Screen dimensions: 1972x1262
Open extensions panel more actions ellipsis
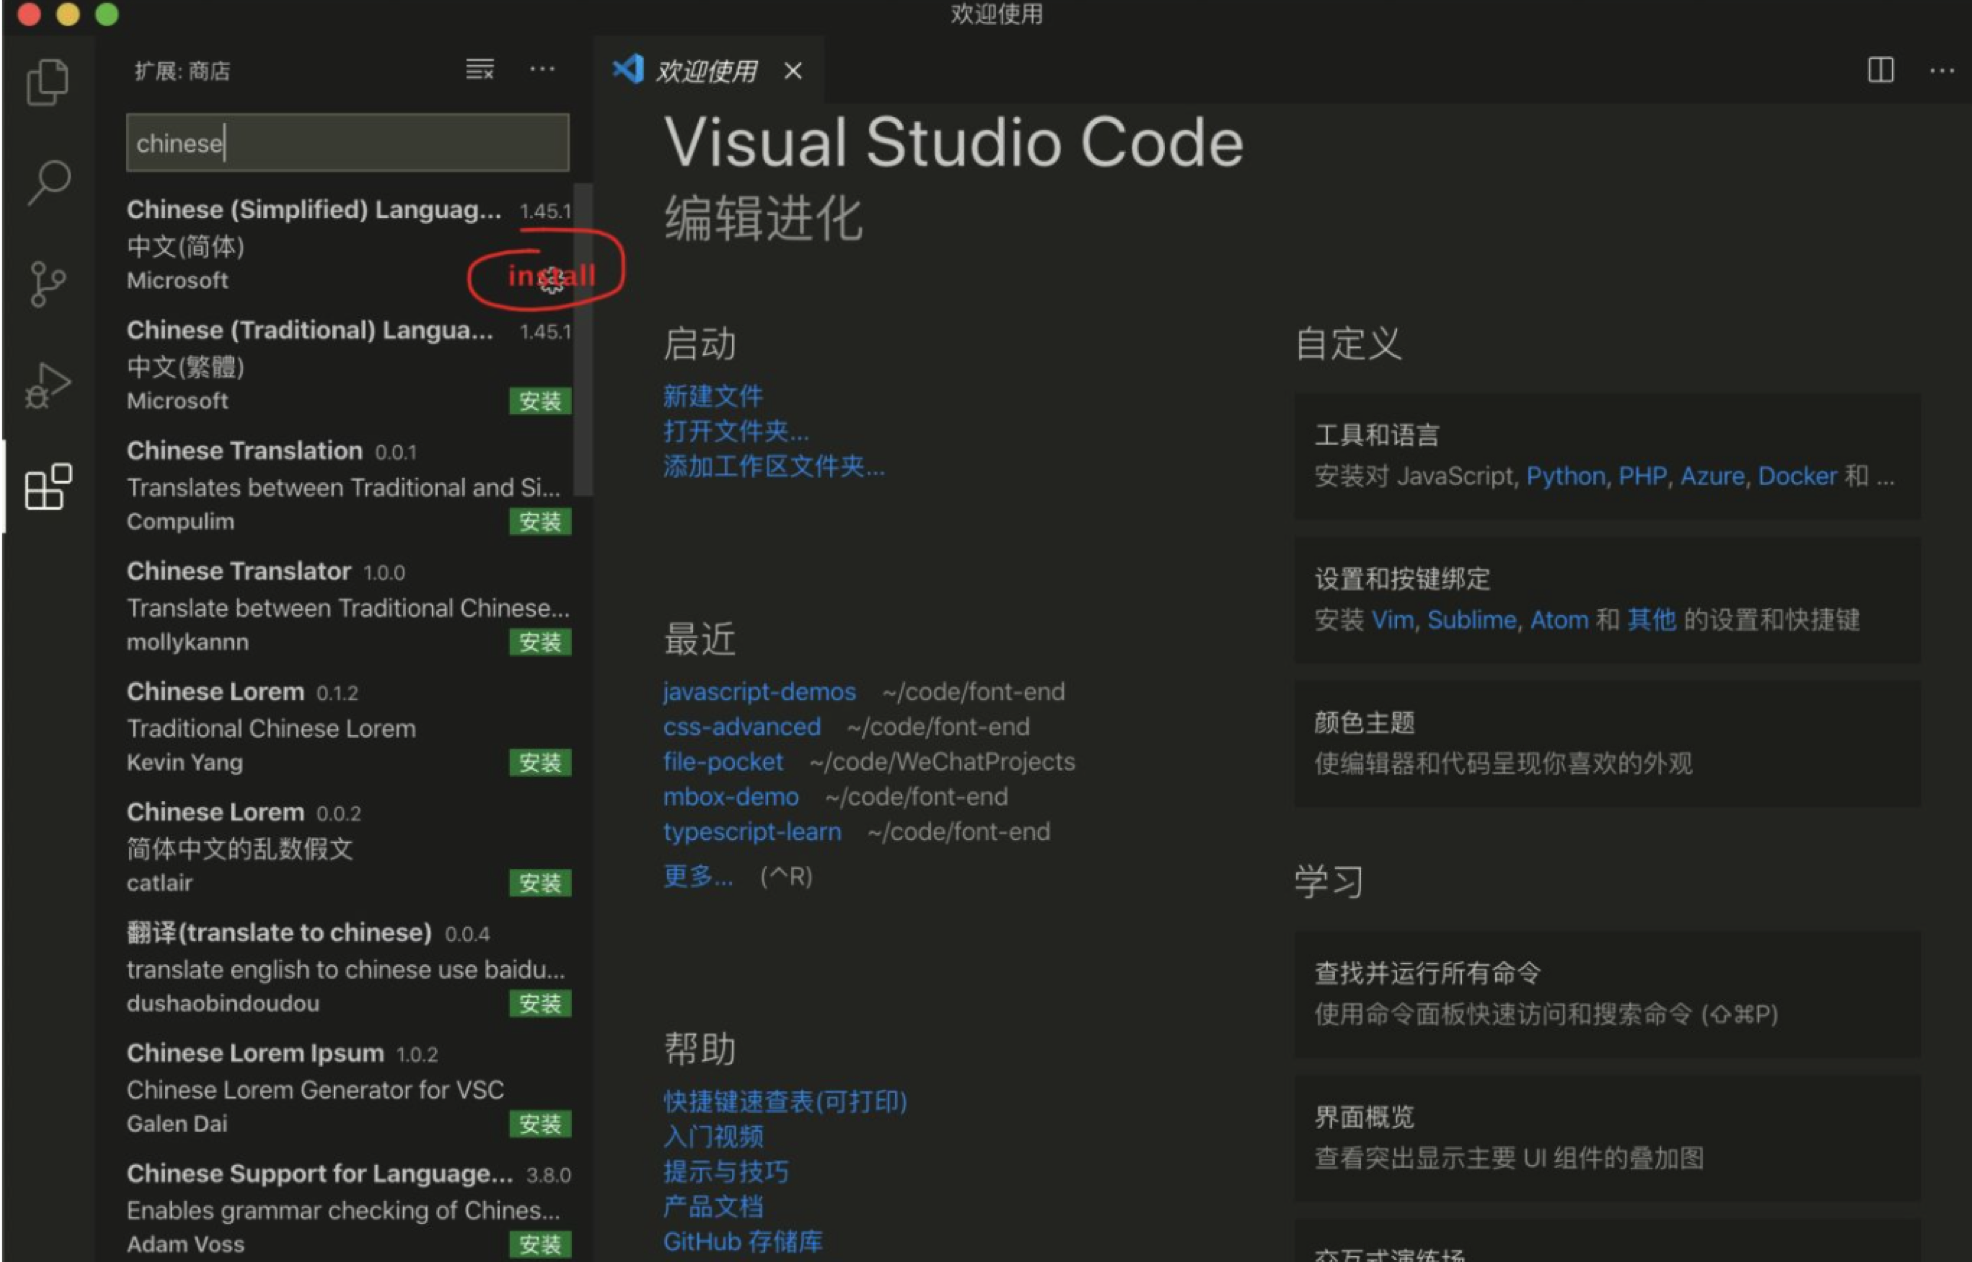coord(542,70)
